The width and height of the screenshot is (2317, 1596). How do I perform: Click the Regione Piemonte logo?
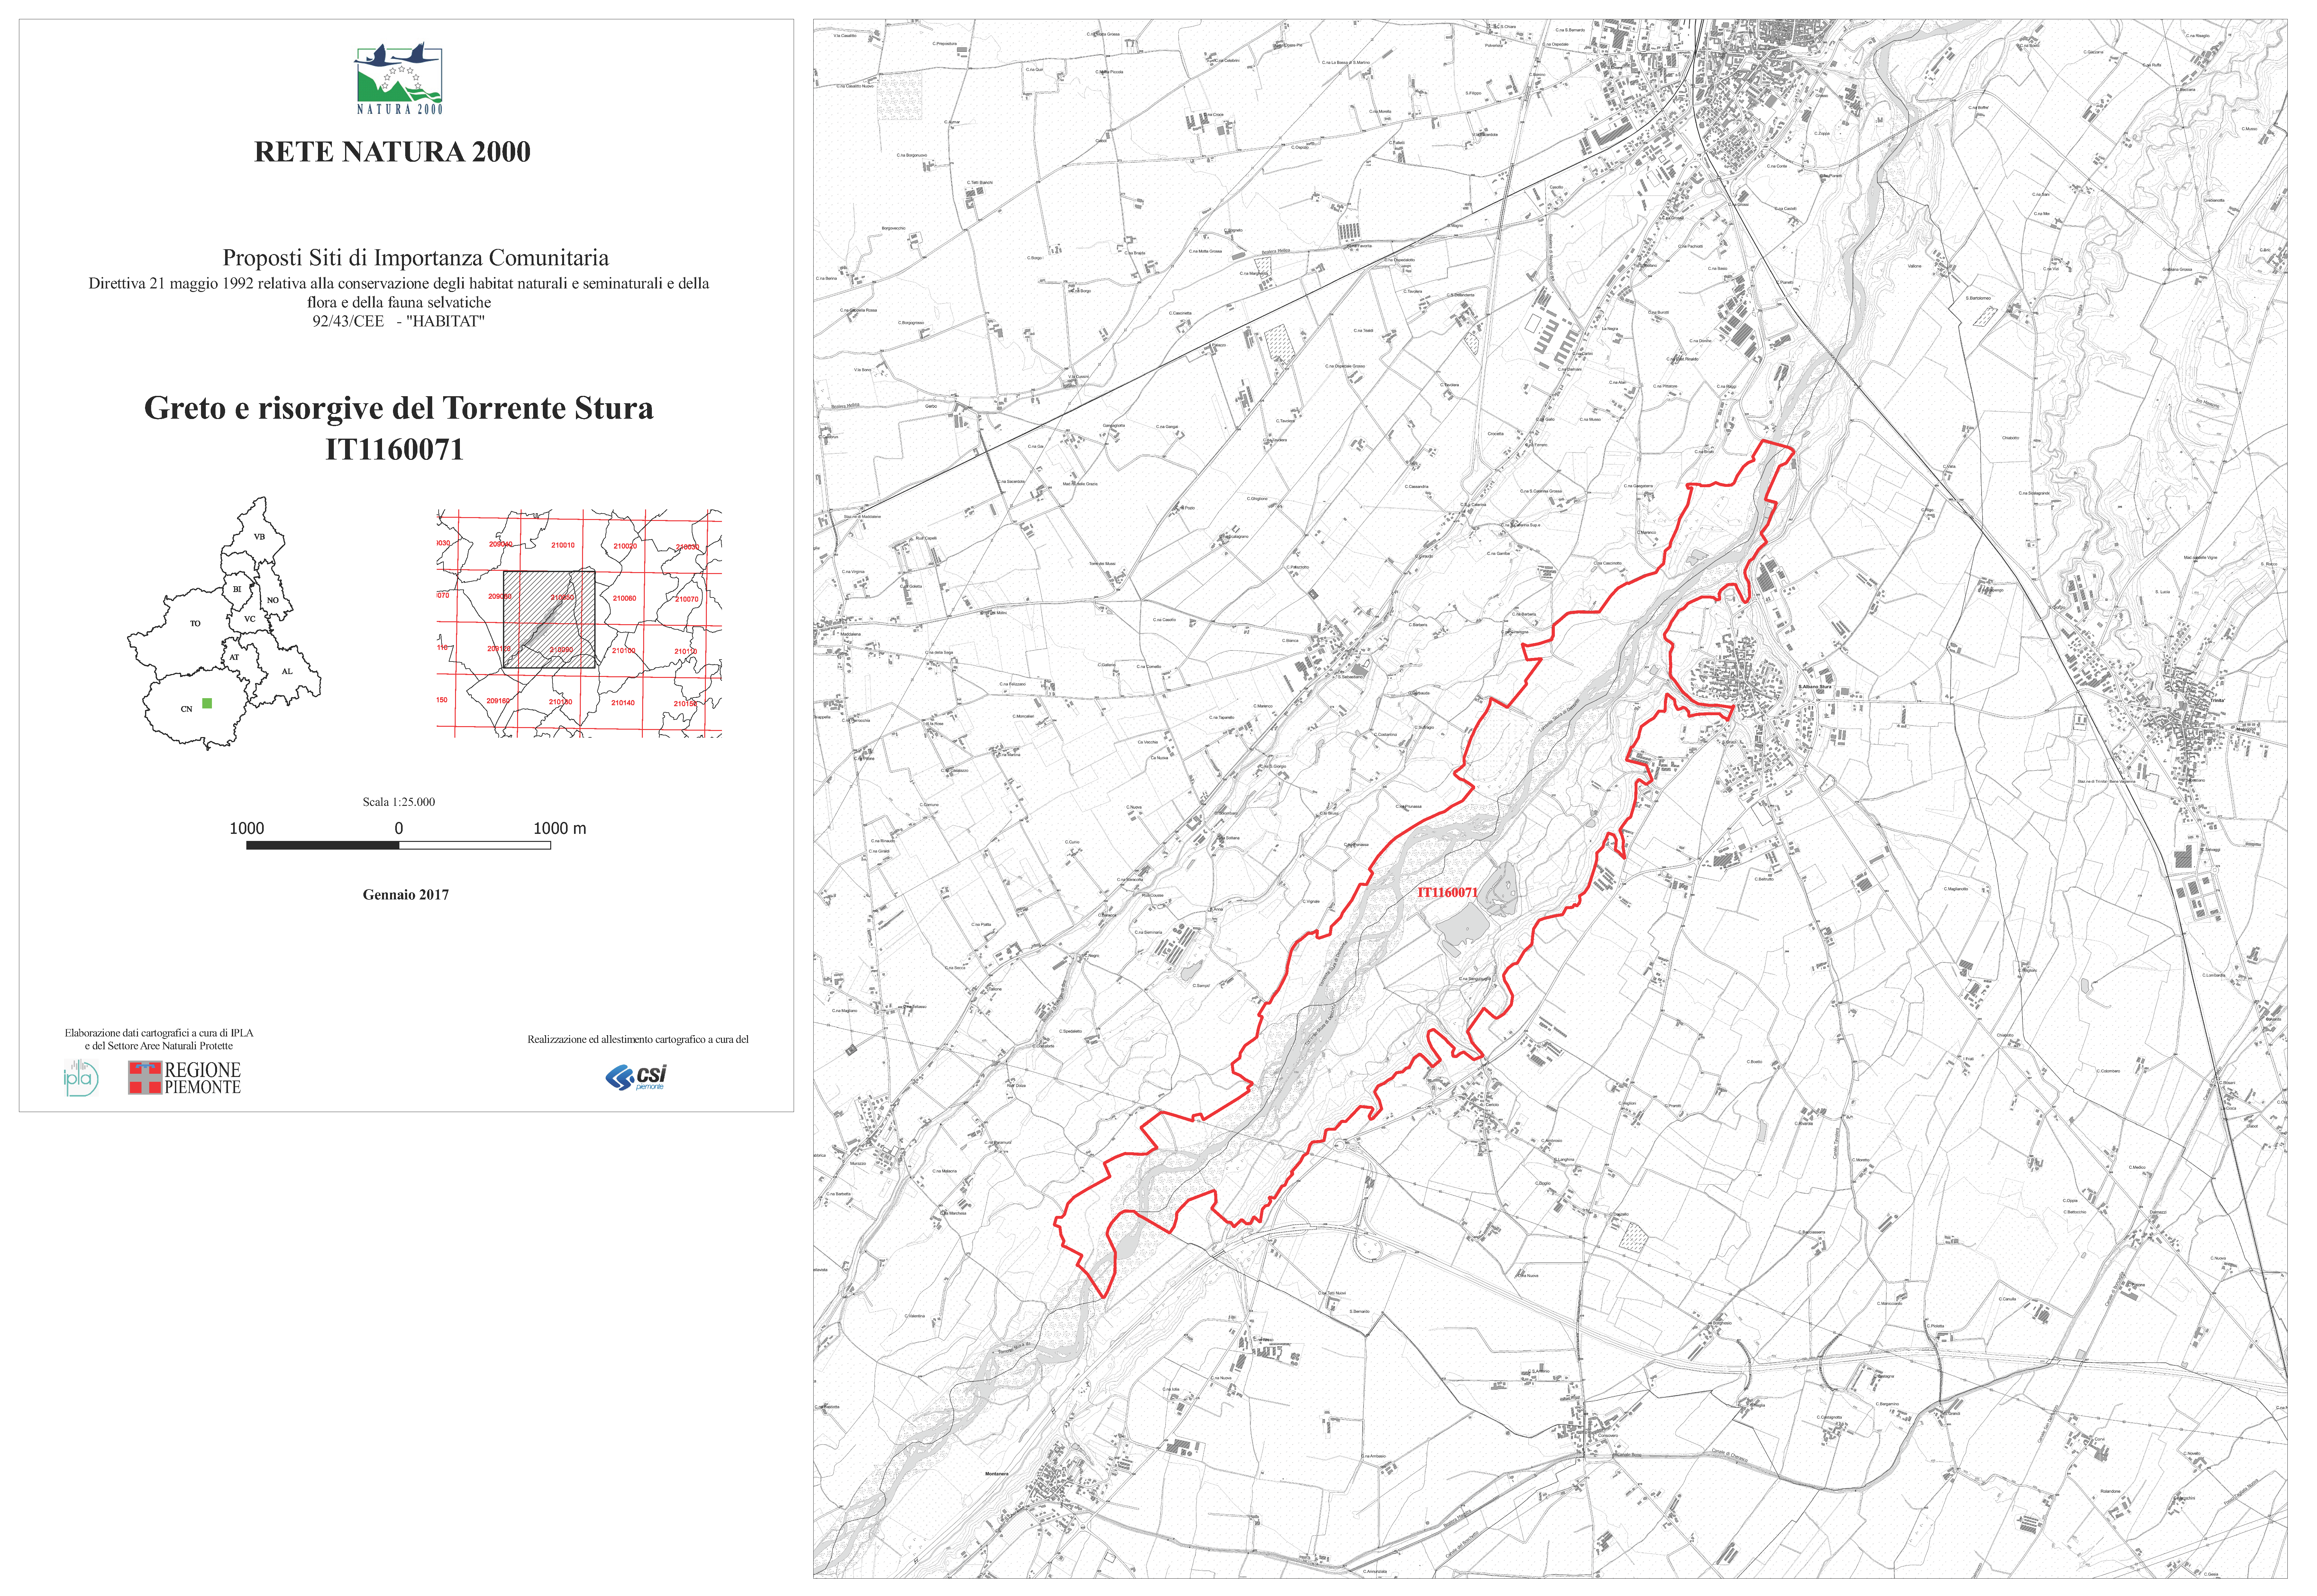(185, 1078)
